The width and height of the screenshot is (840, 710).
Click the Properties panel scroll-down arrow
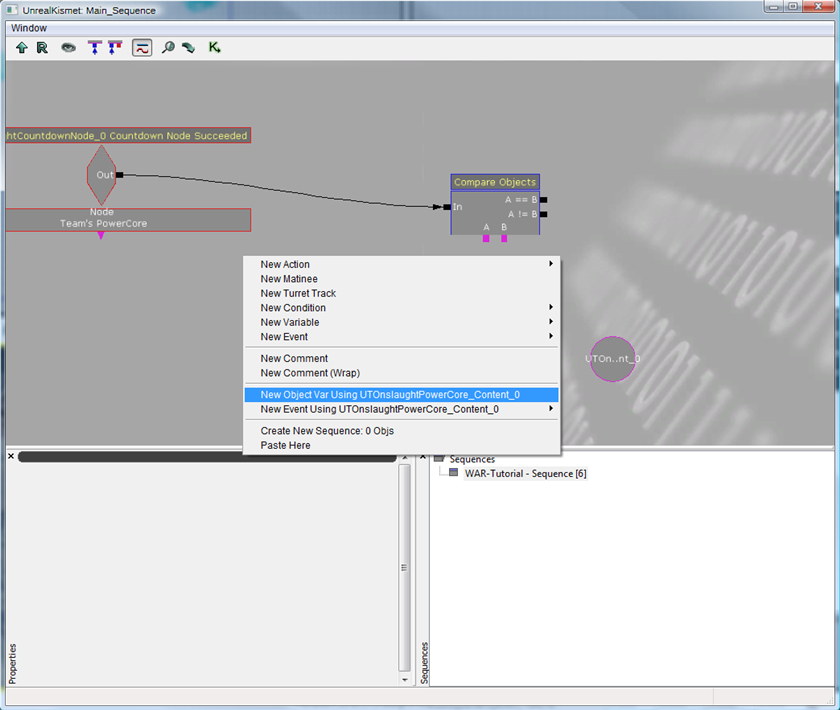pyautogui.click(x=404, y=680)
